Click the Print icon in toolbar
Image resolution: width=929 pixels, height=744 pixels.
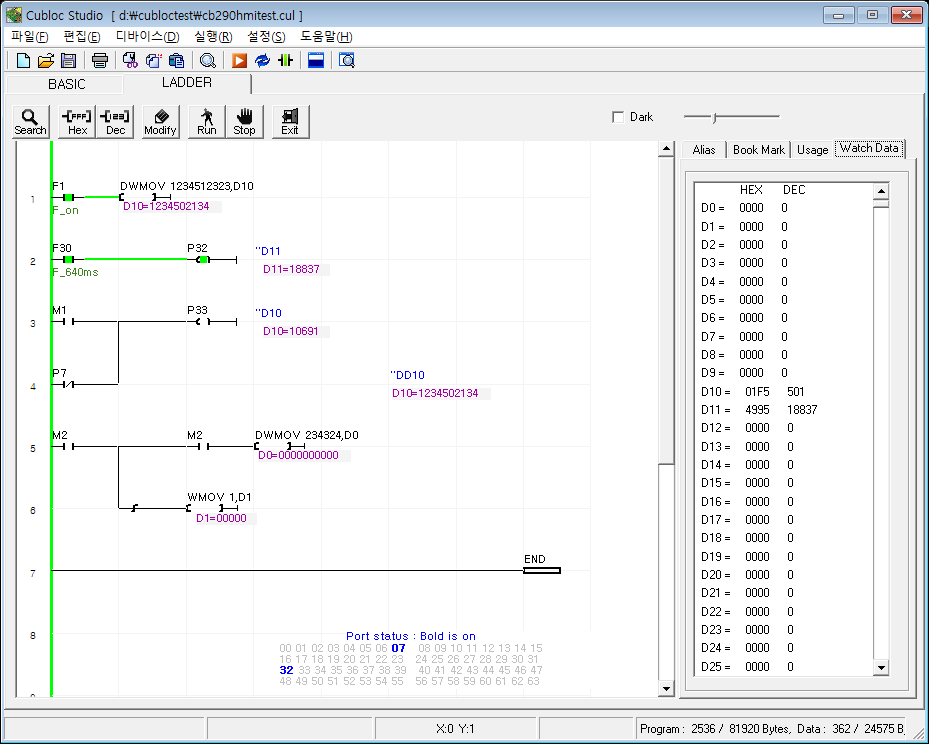(x=100, y=61)
